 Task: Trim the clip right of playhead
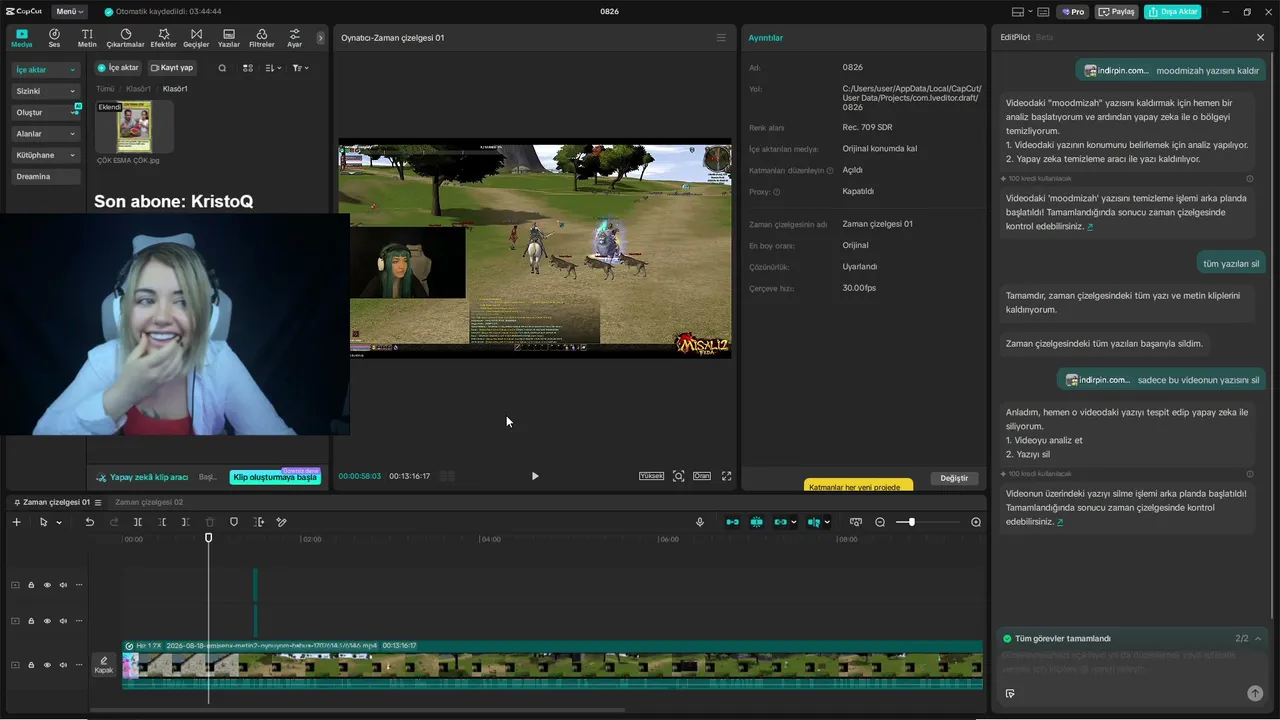[186, 522]
